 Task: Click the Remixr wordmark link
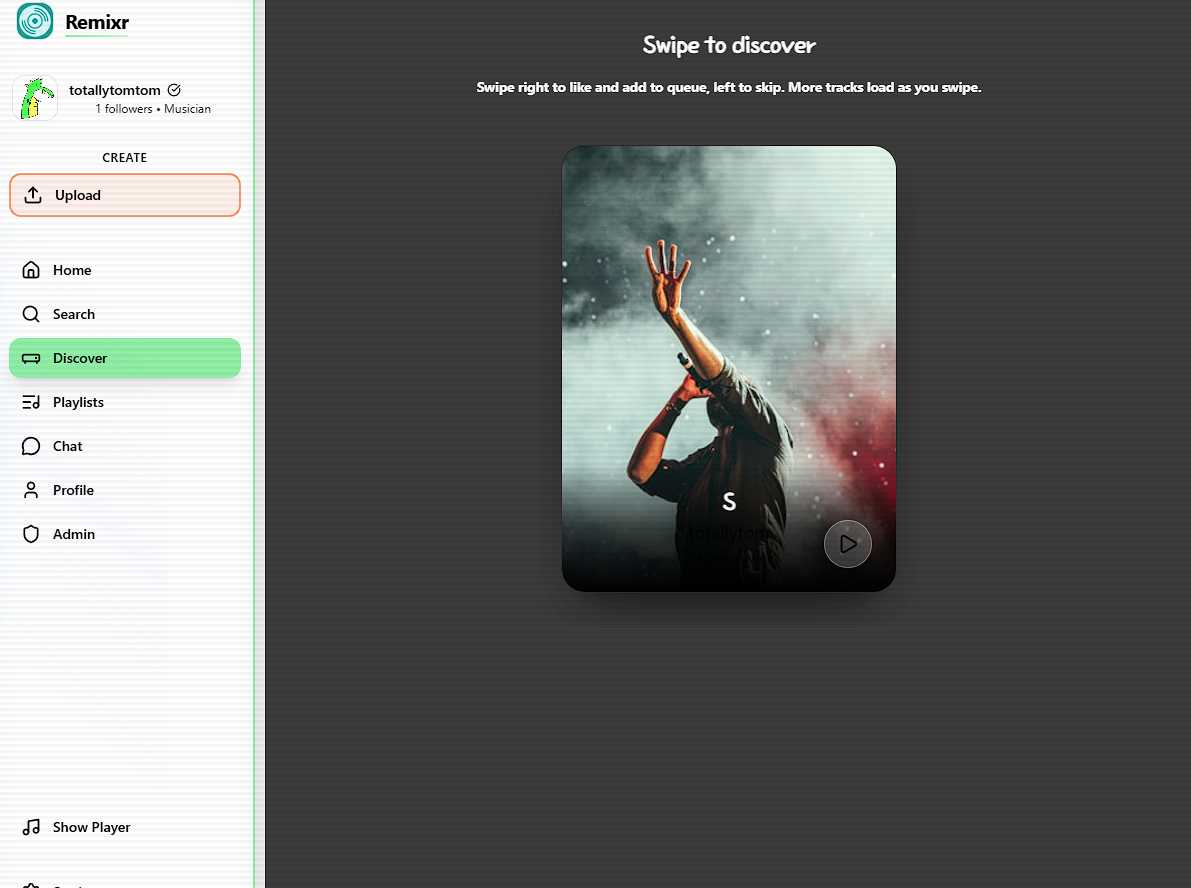tap(96, 20)
